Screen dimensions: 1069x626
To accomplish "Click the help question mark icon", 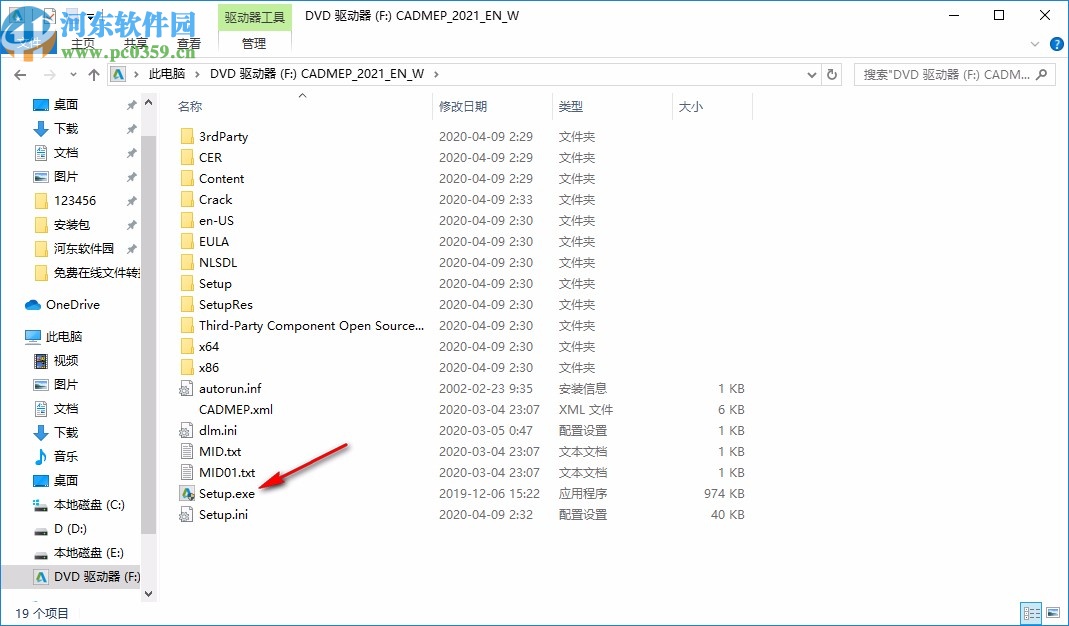I will point(1057,43).
